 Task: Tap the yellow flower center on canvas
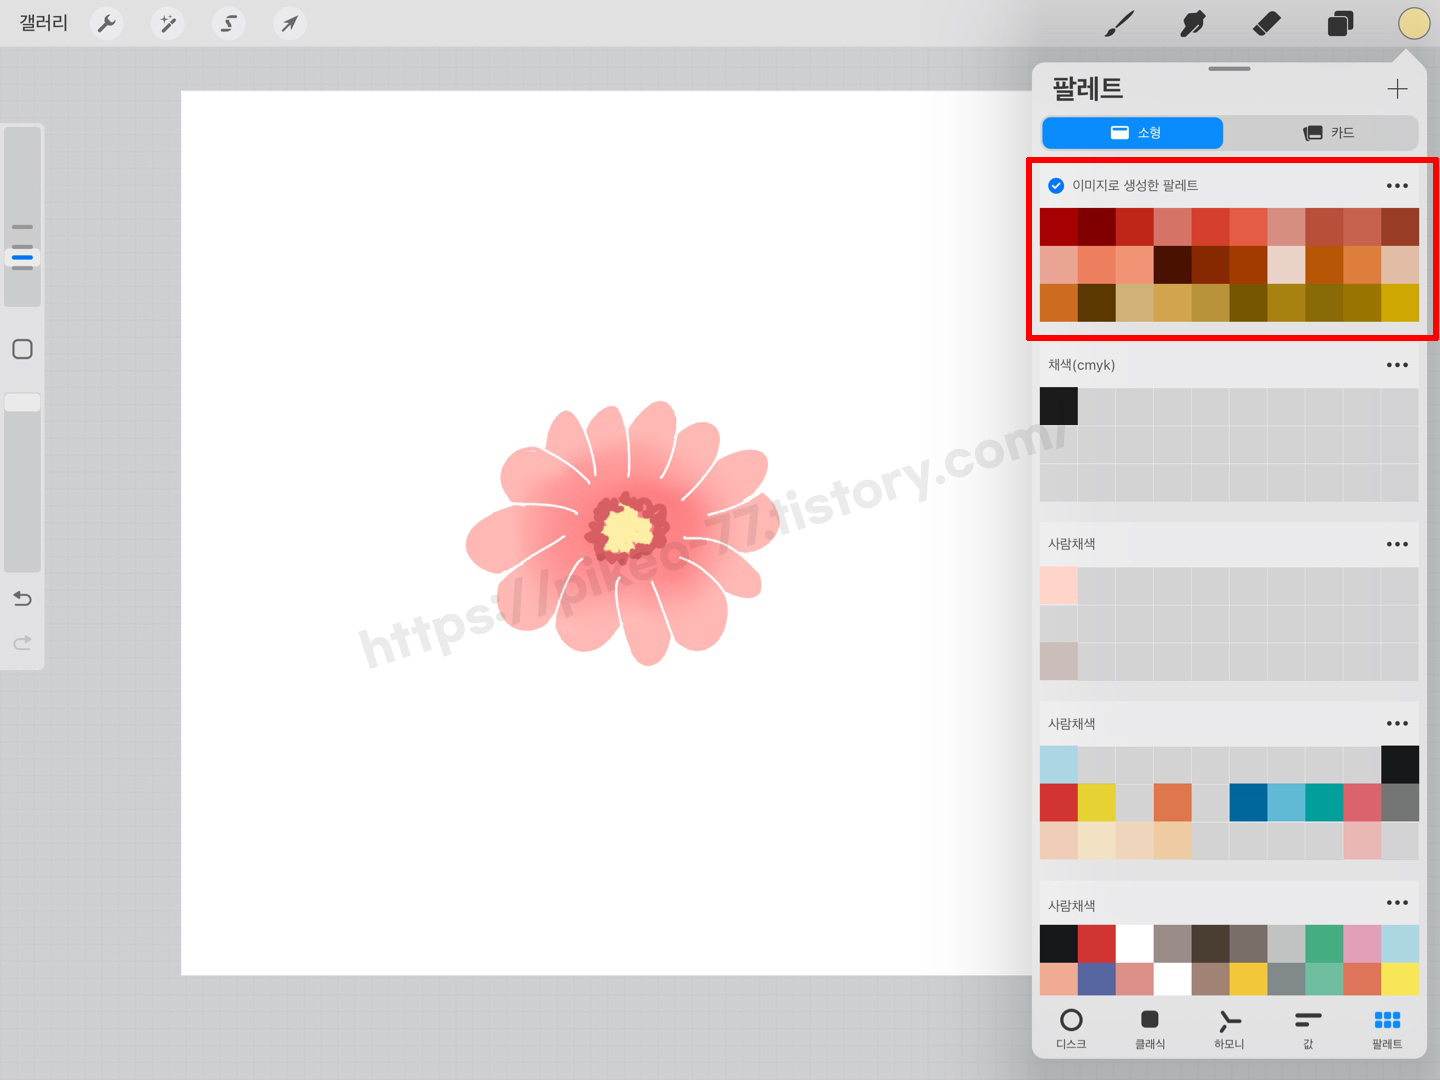coord(627,529)
